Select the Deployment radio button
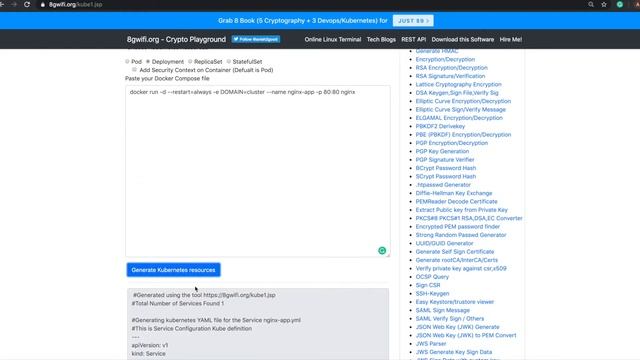This screenshot has width=640, height=360. (x=148, y=62)
